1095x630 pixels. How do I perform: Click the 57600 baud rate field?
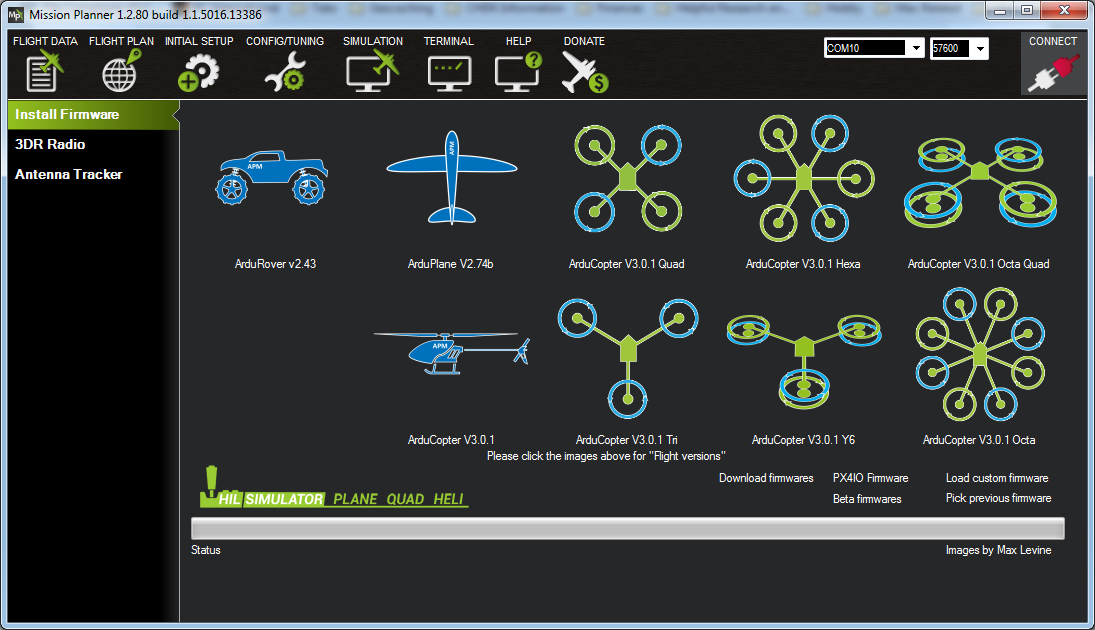point(950,48)
